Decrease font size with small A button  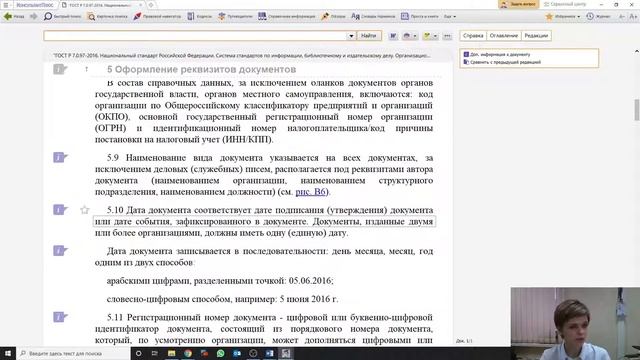click(x=621, y=16)
